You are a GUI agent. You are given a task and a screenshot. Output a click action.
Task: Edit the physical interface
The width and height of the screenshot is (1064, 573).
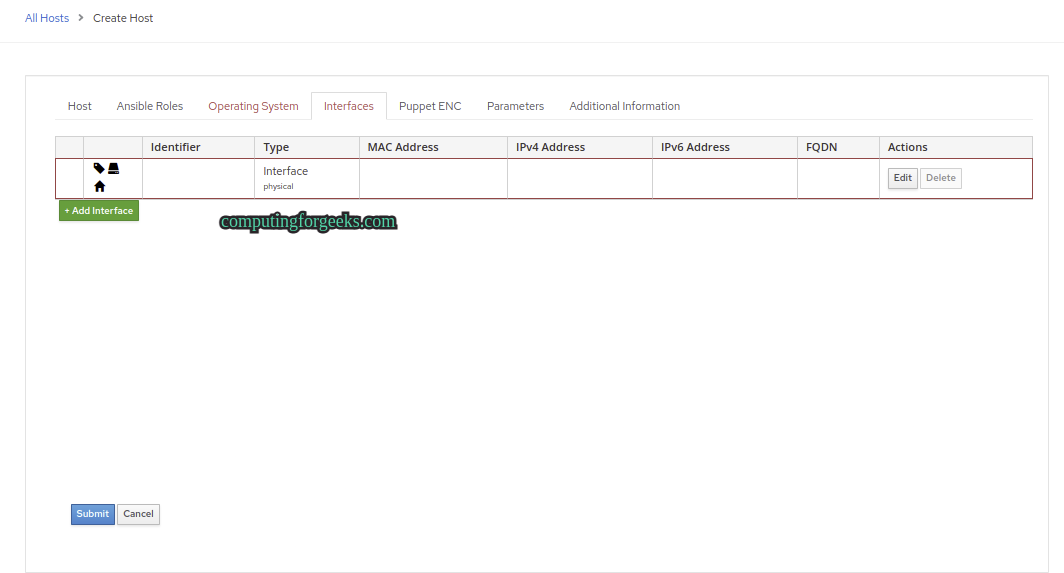tap(902, 178)
